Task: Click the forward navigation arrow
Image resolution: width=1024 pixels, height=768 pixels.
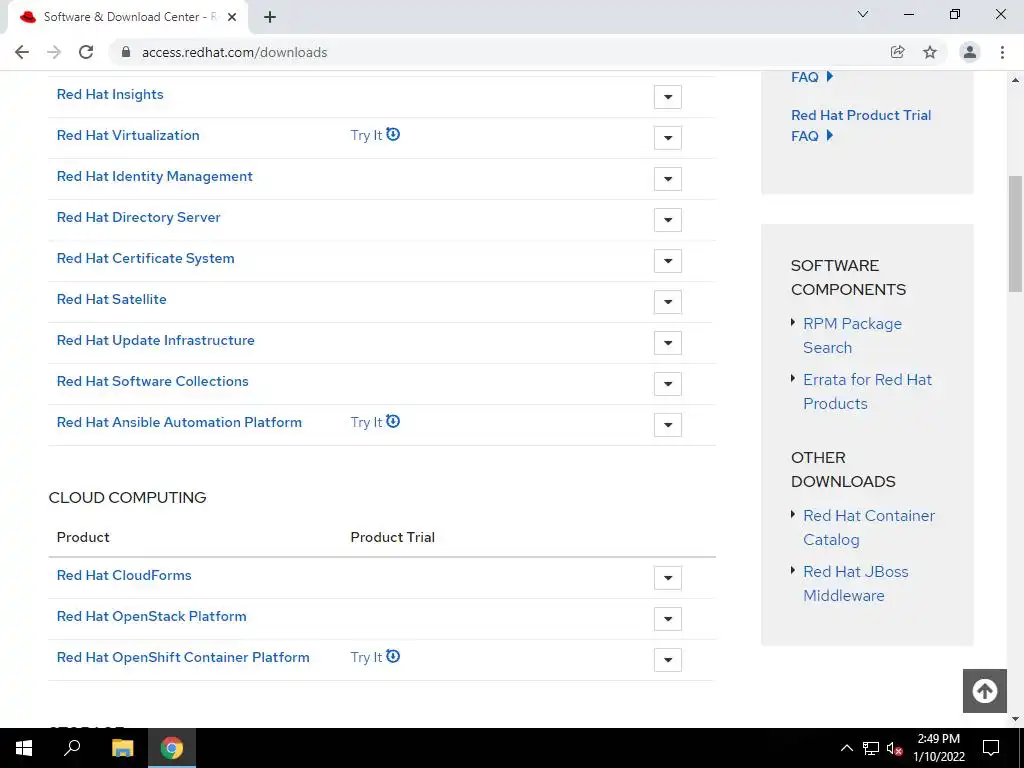Action: tap(54, 52)
